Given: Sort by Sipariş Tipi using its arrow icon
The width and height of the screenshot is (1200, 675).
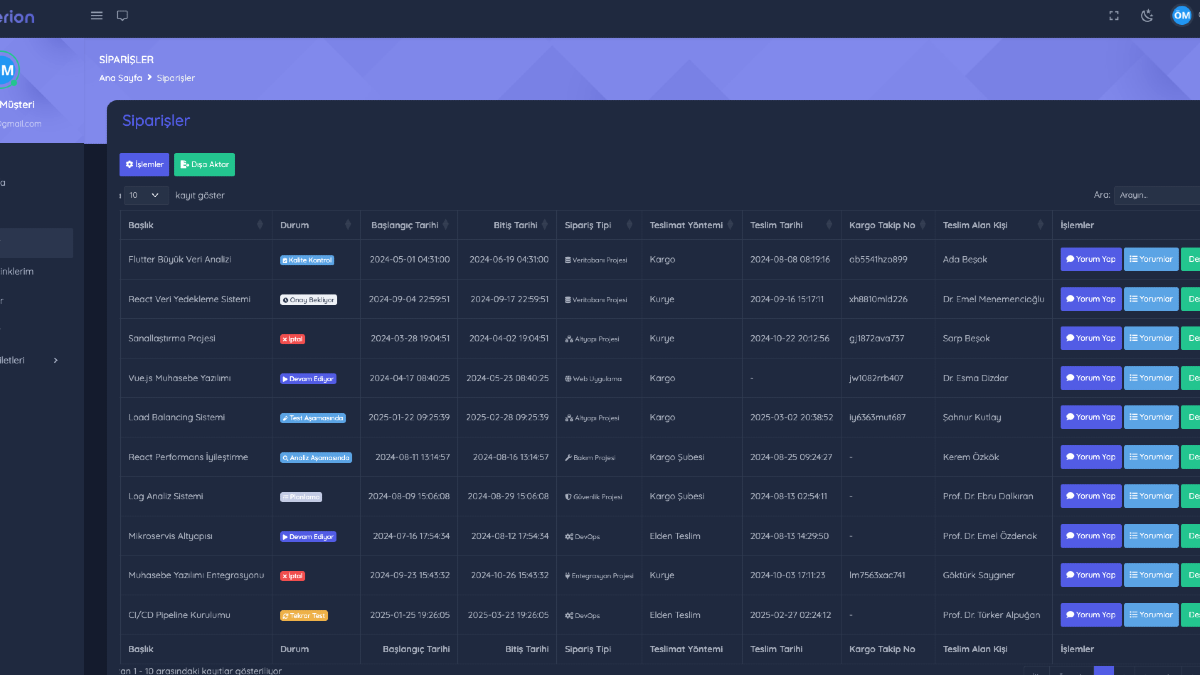Looking at the screenshot, I should click(x=630, y=225).
